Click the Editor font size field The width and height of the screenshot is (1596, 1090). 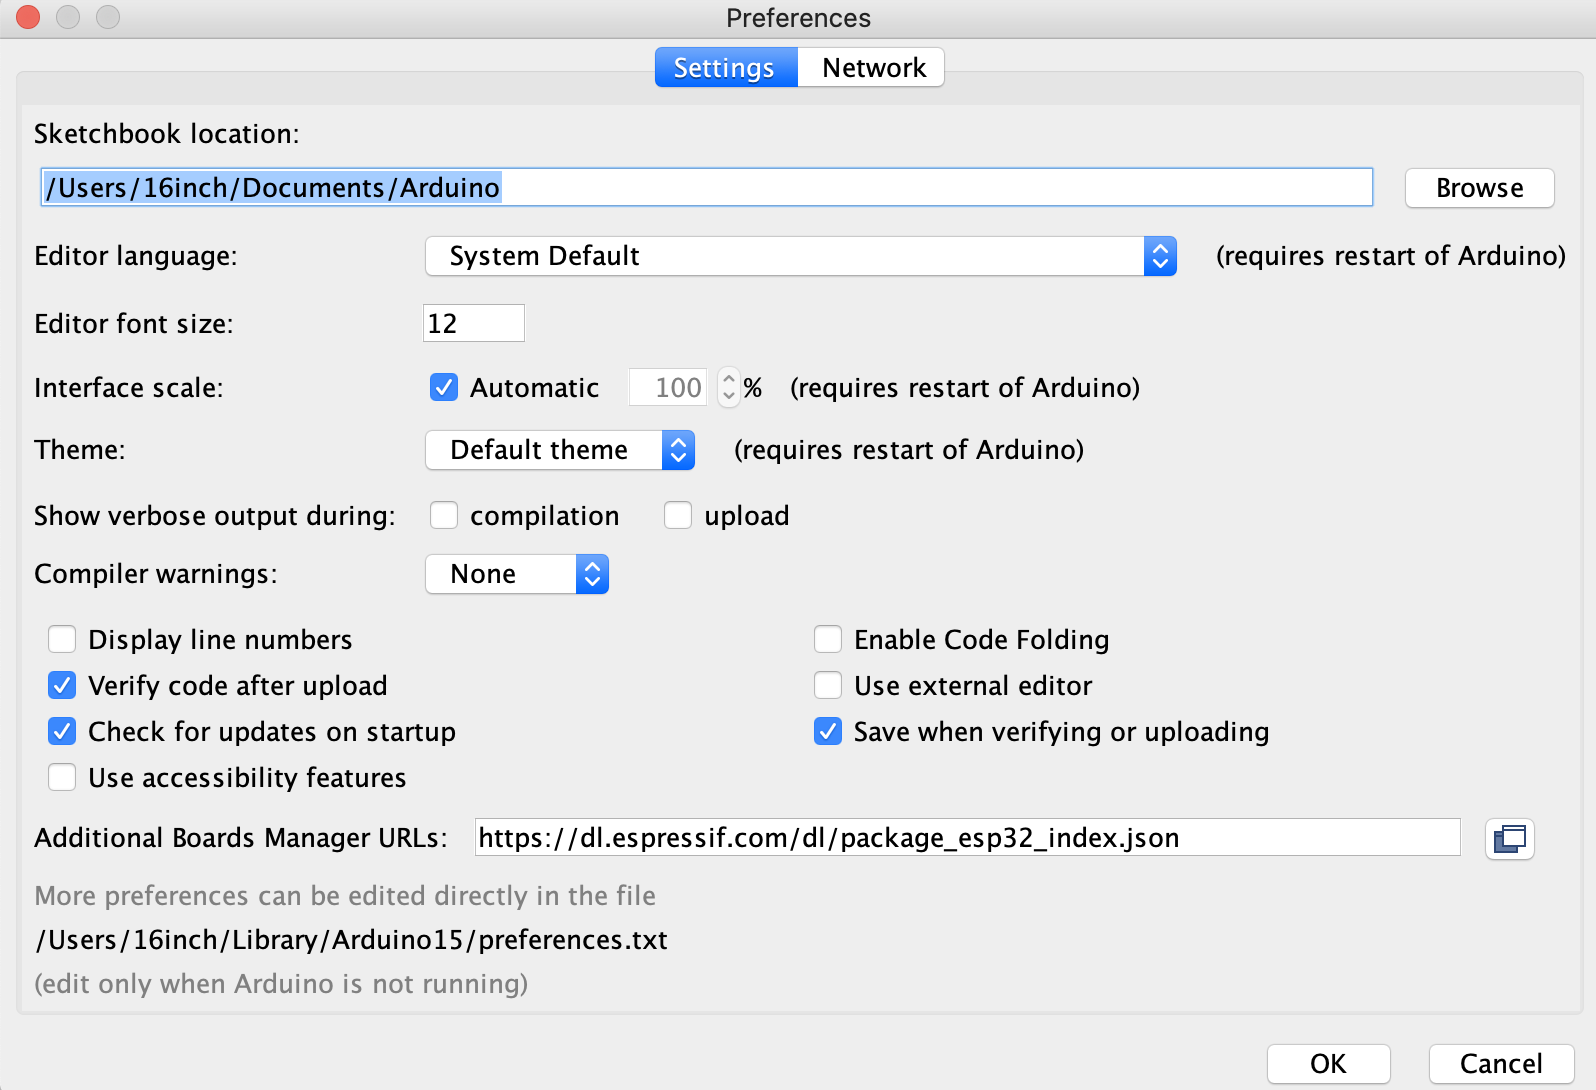(x=473, y=323)
